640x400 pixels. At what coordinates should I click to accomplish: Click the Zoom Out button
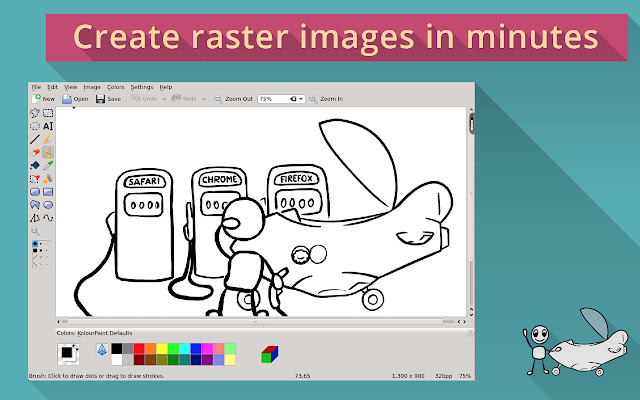(234, 99)
